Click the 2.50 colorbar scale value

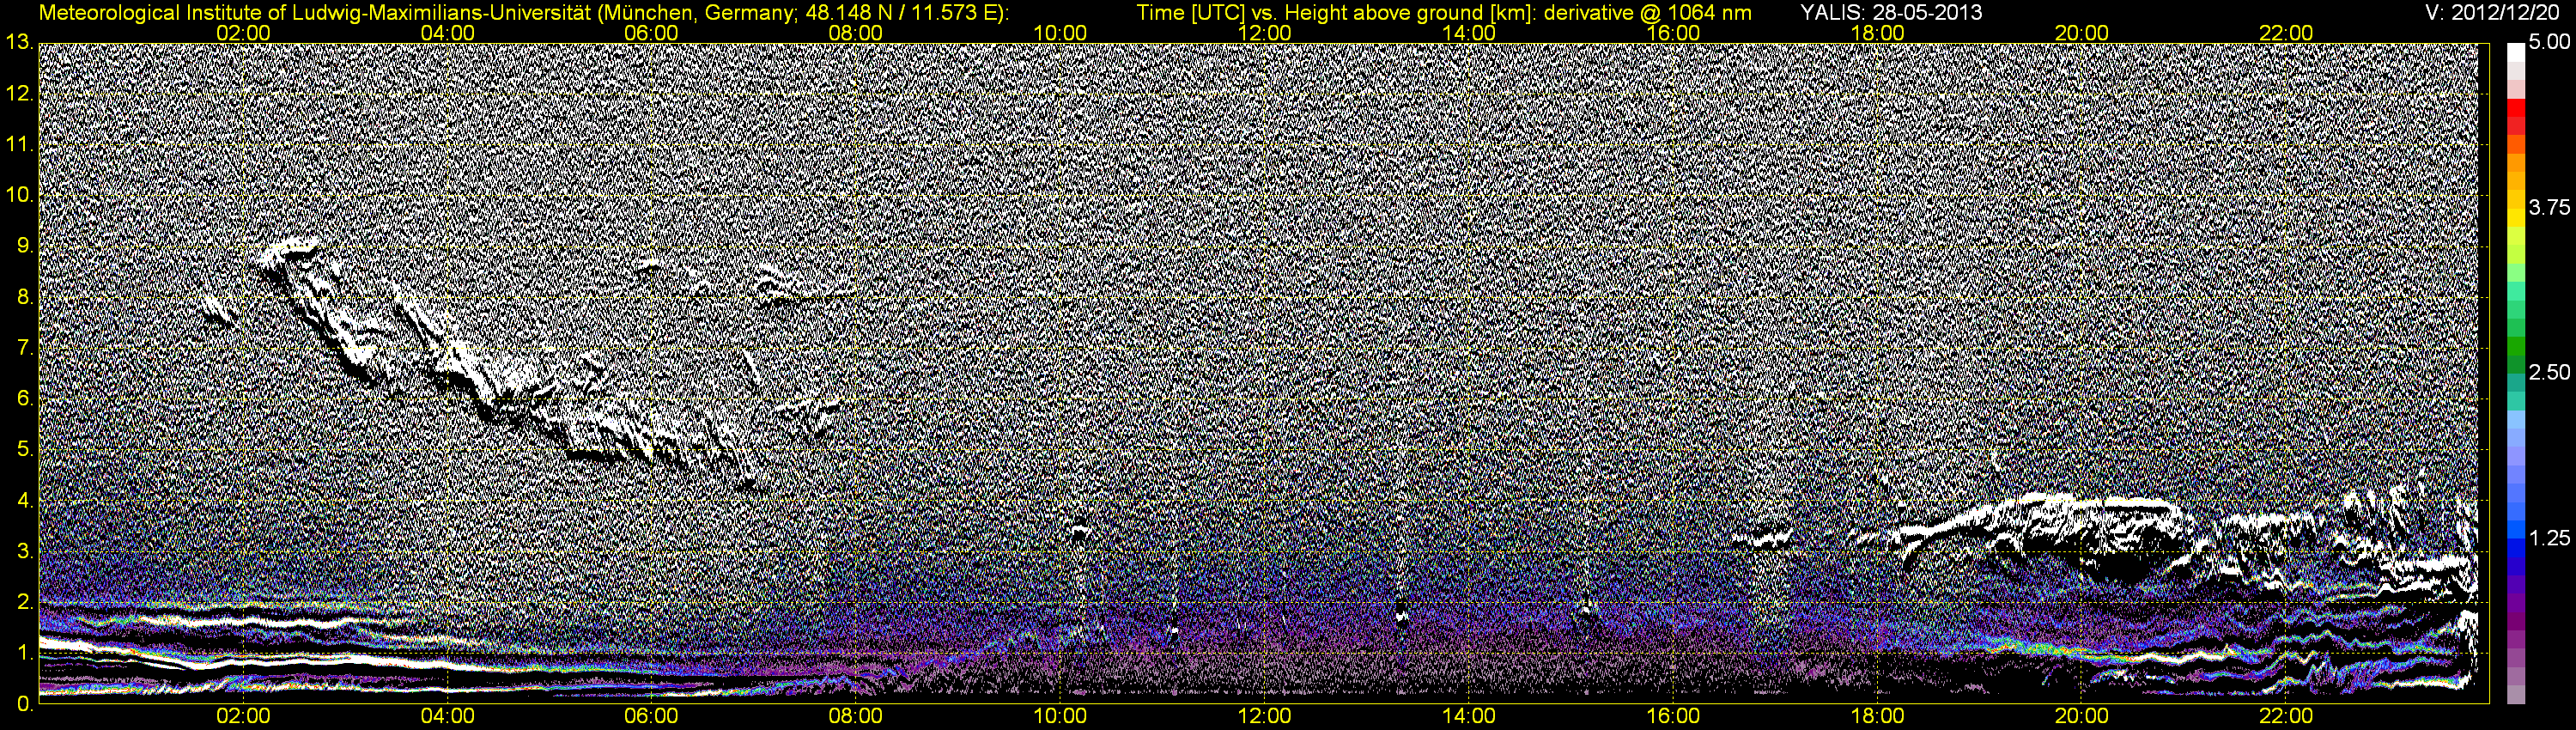pyautogui.click(x=2548, y=373)
